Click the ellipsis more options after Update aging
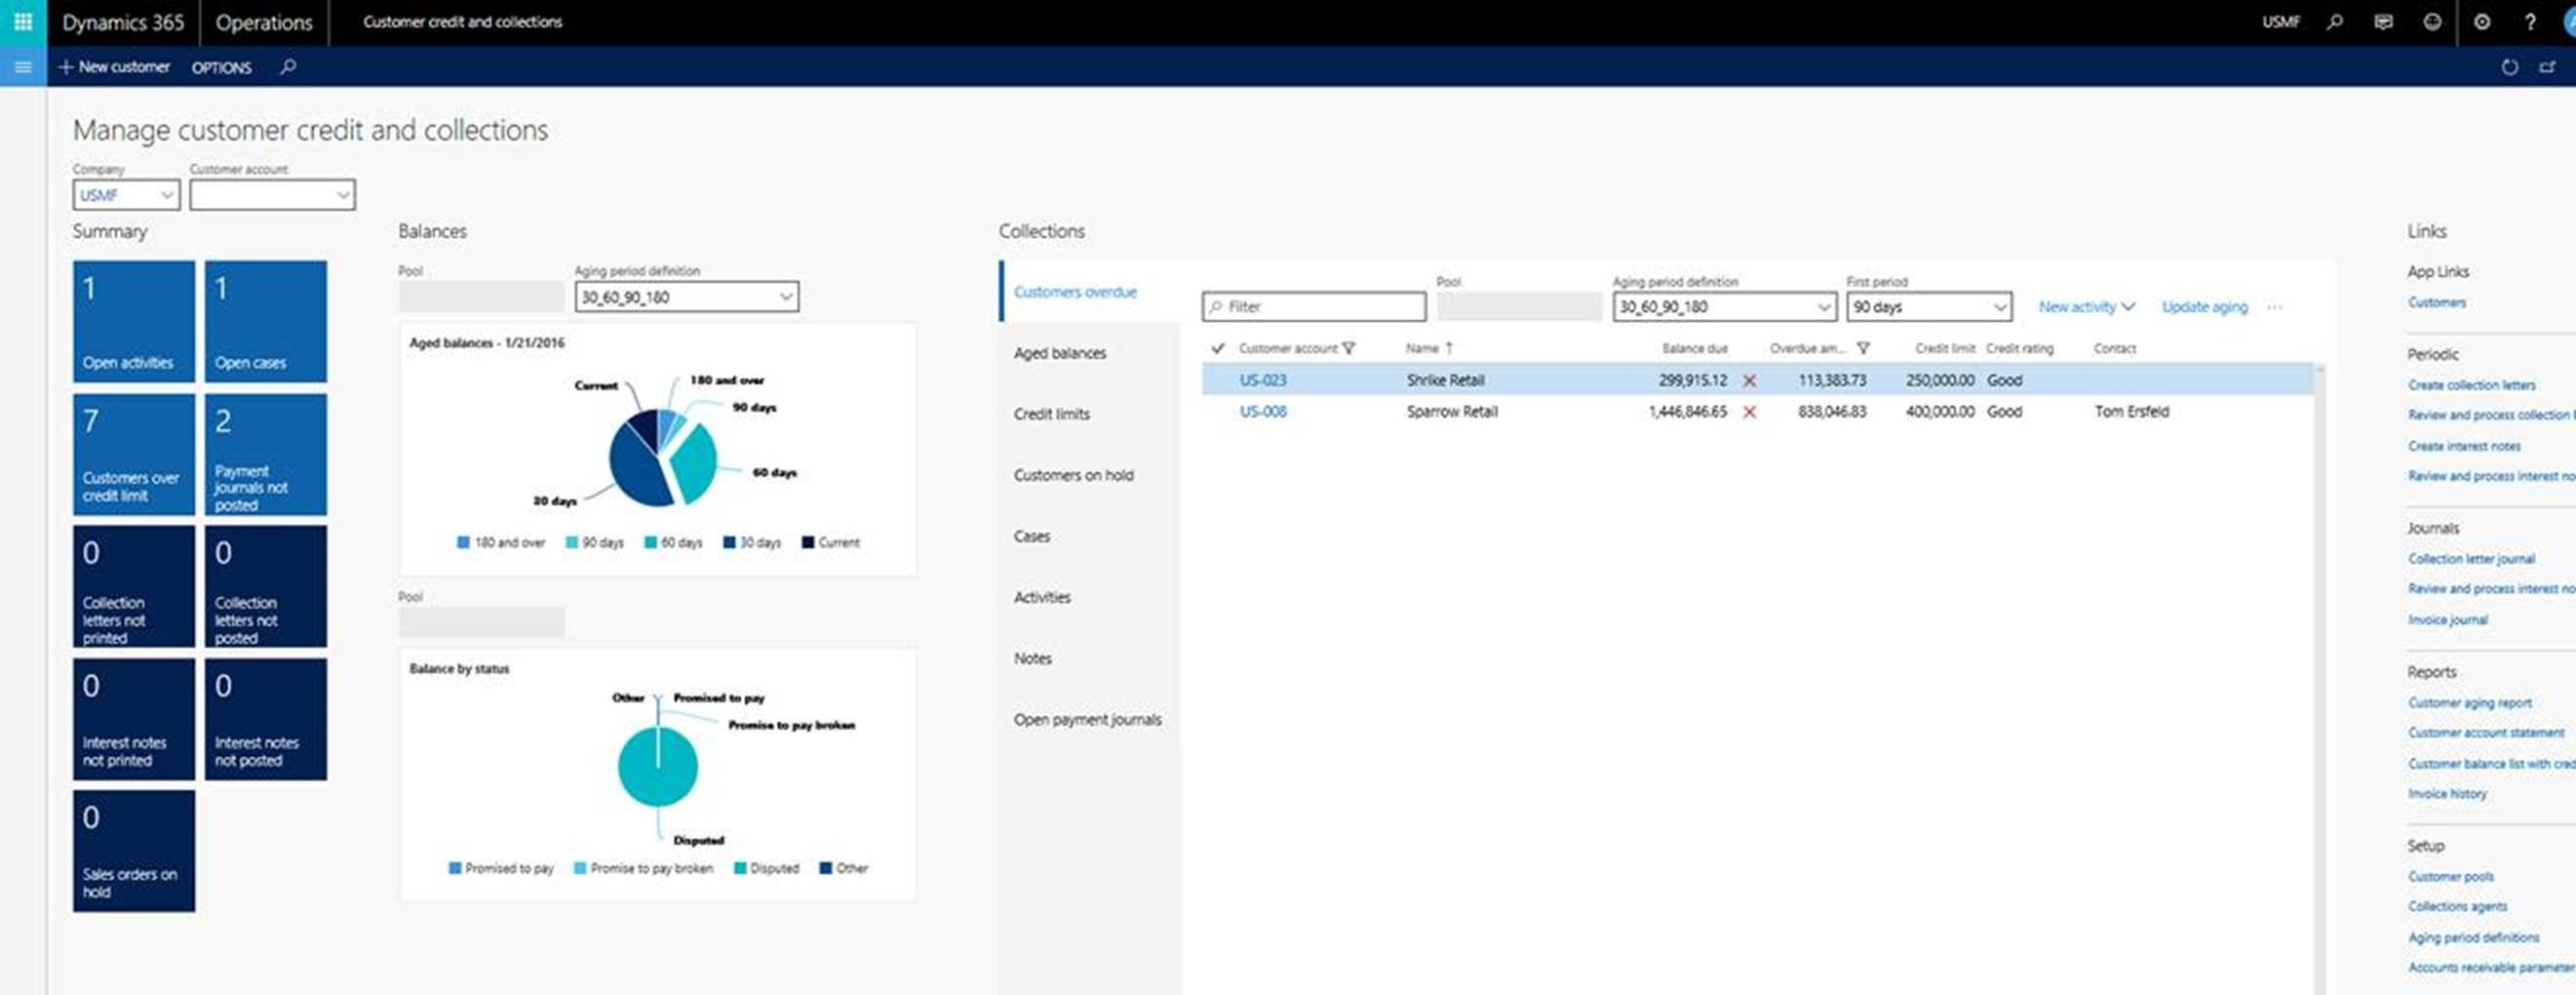 pos(2274,307)
